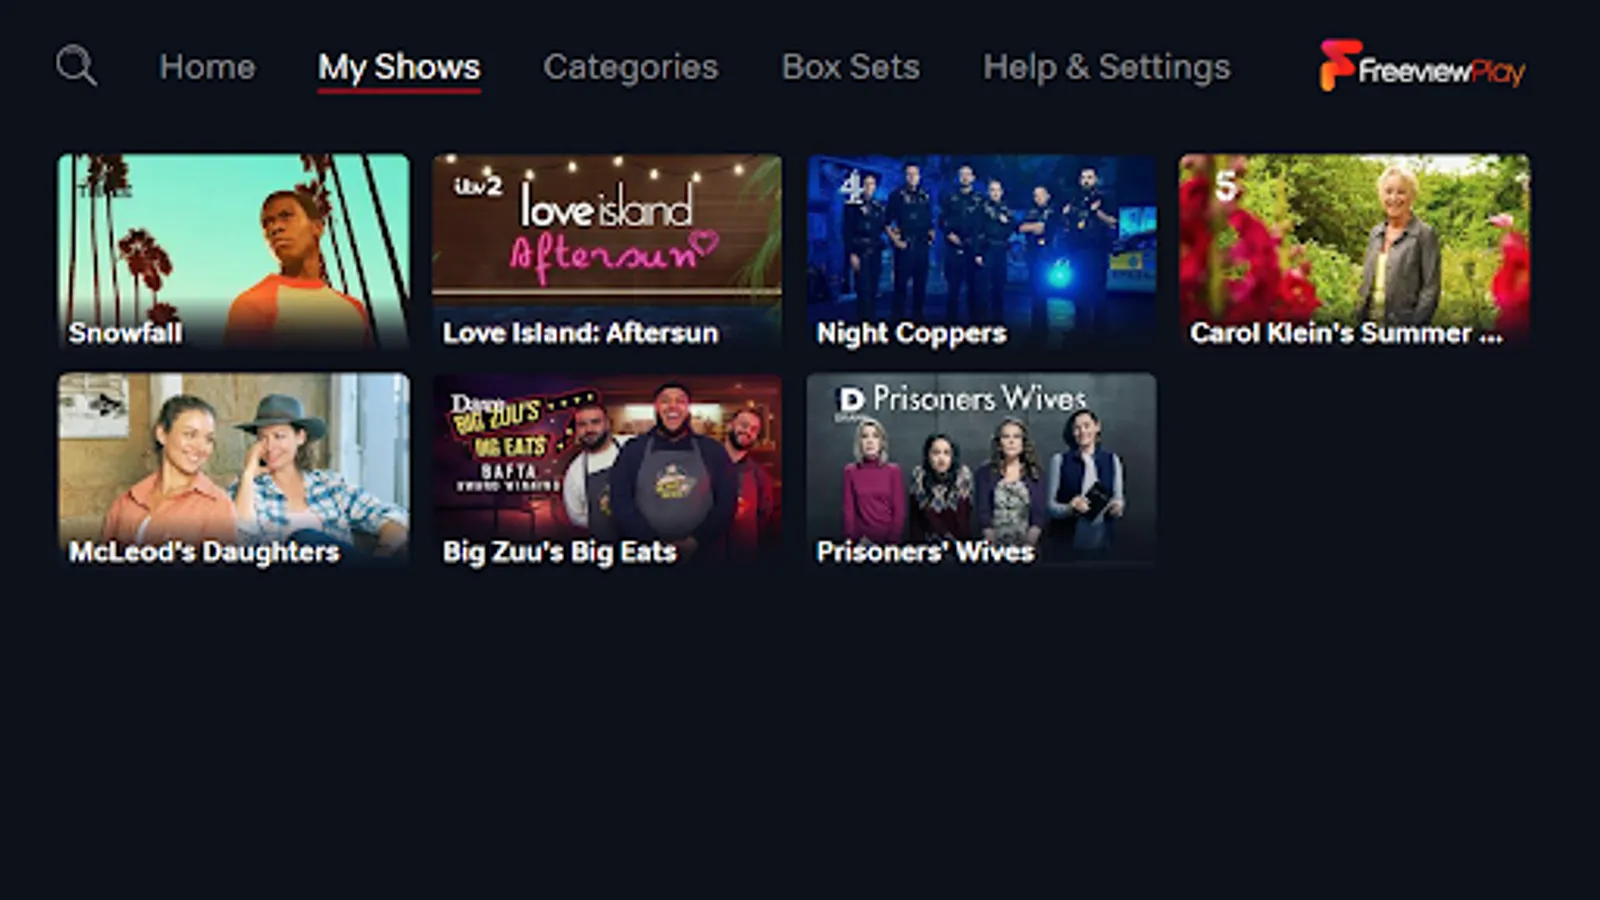Click ITV2 logo on Love Island poster
Screen dimensions: 1600x900
(478, 186)
